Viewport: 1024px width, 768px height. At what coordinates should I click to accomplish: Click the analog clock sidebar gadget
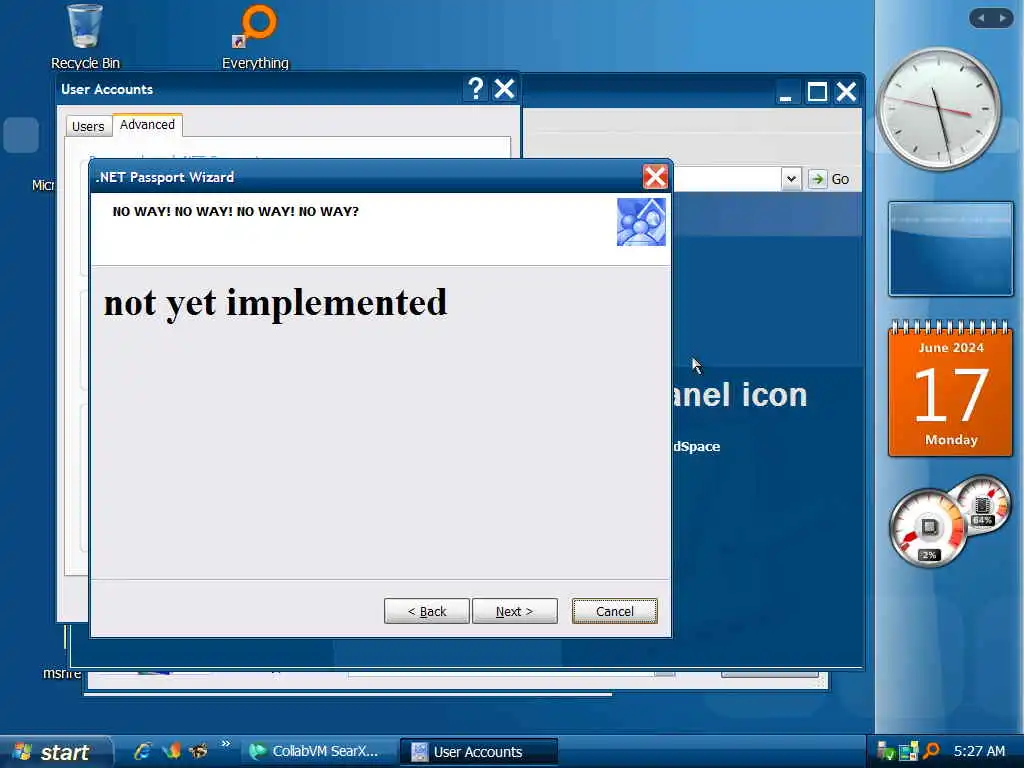(x=938, y=108)
